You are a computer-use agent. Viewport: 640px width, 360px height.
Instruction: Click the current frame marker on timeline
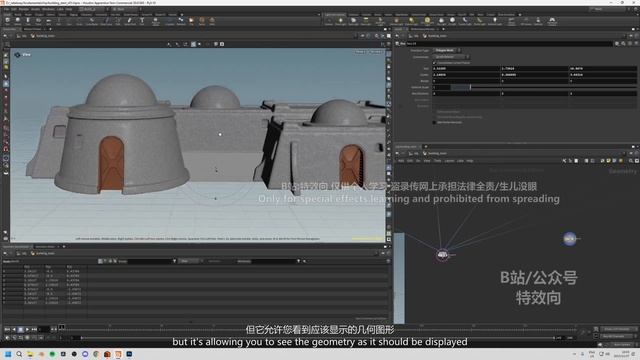62,327
